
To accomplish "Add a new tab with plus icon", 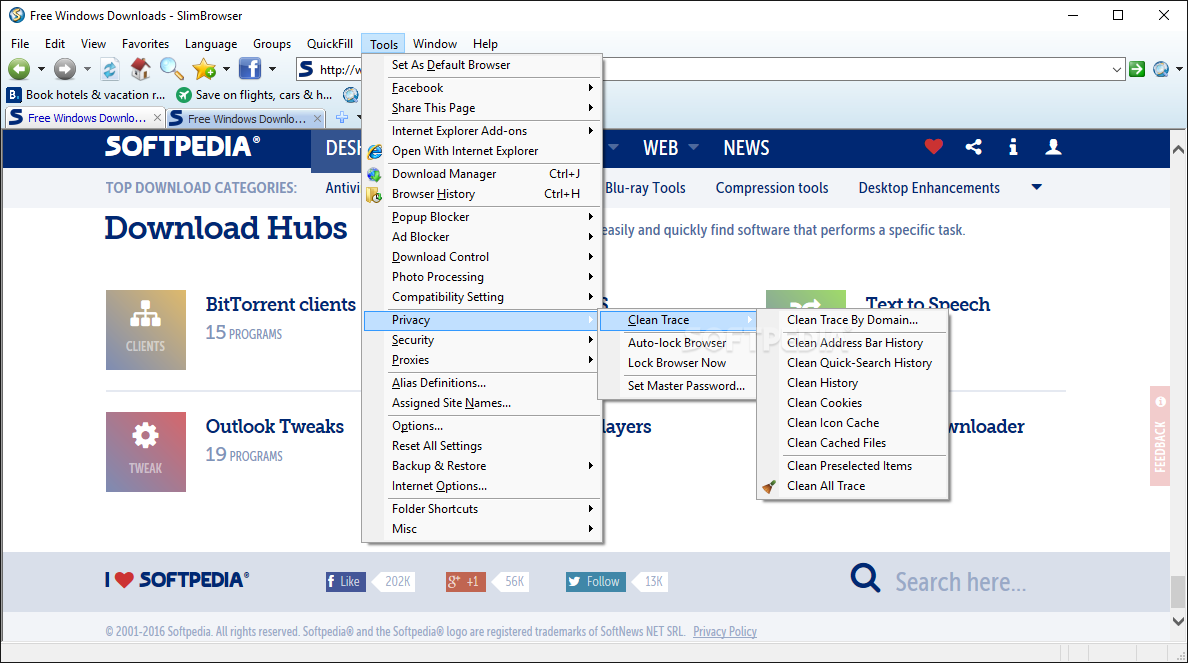I will click(x=342, y=117).
